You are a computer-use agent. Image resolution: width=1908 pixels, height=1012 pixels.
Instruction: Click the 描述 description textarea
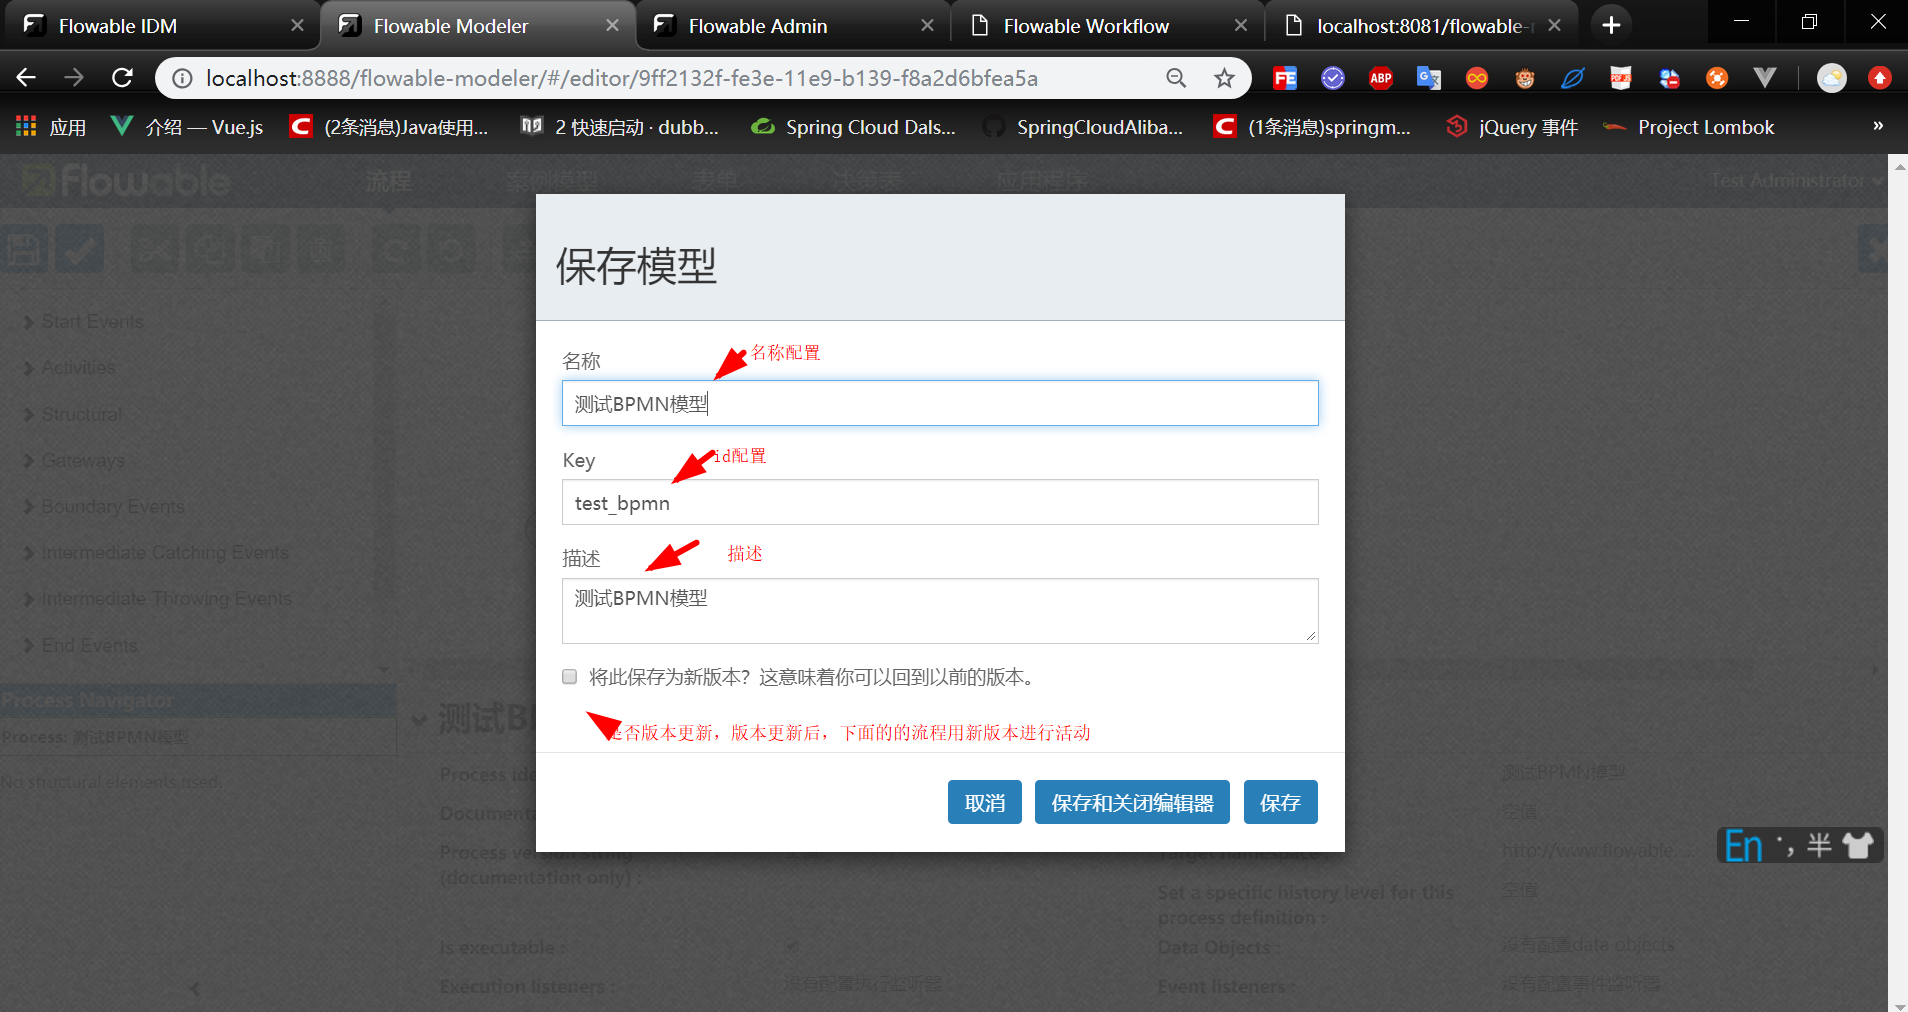[x=940, y=611]
